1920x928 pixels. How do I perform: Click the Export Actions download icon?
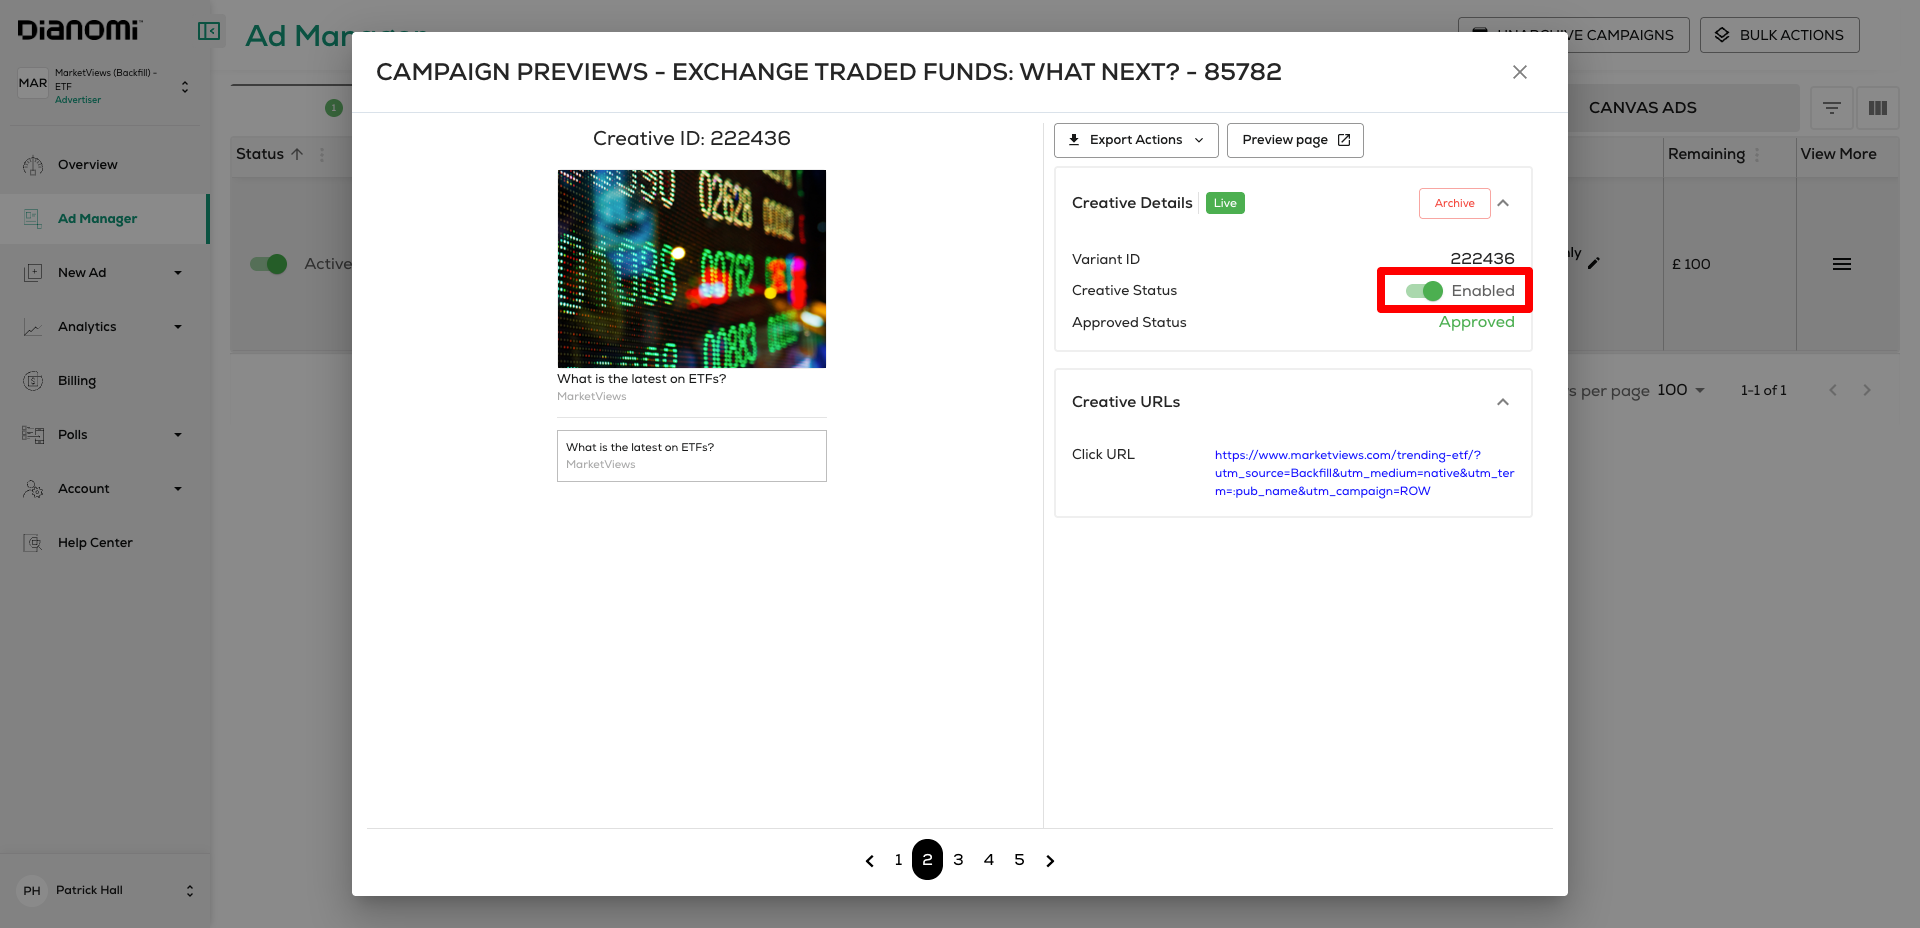1074,140
